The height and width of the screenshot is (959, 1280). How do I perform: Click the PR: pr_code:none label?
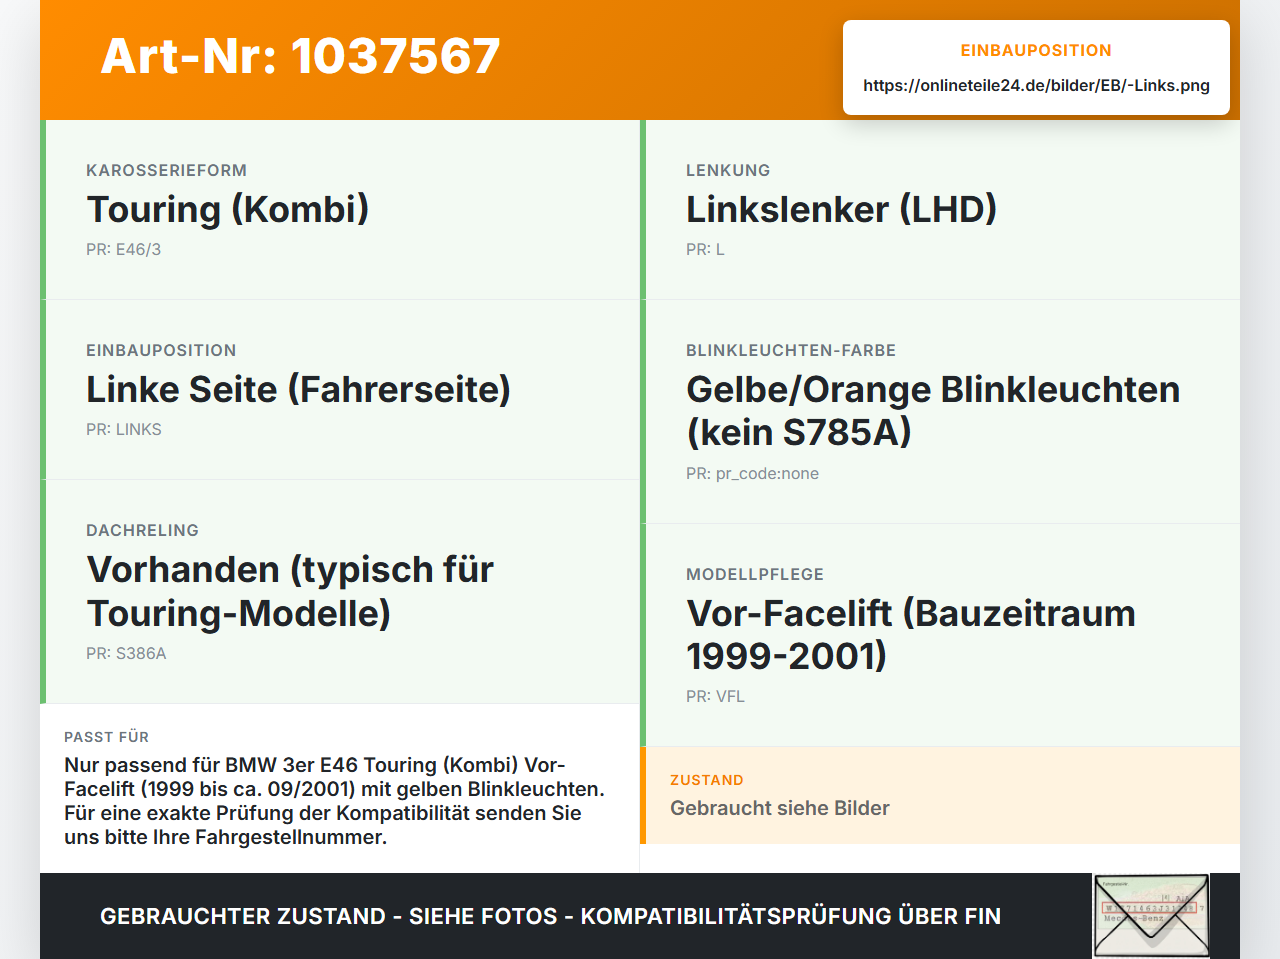click(x=752, y=474)
